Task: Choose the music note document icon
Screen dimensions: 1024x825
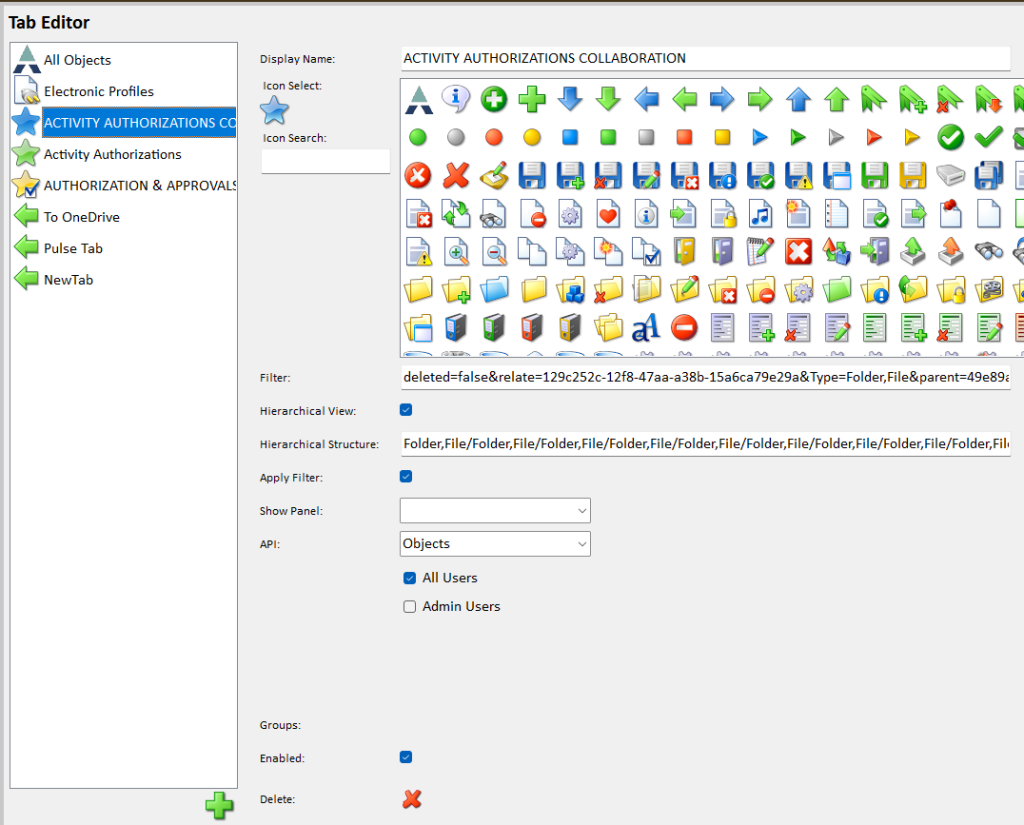Action: (761, 213)
